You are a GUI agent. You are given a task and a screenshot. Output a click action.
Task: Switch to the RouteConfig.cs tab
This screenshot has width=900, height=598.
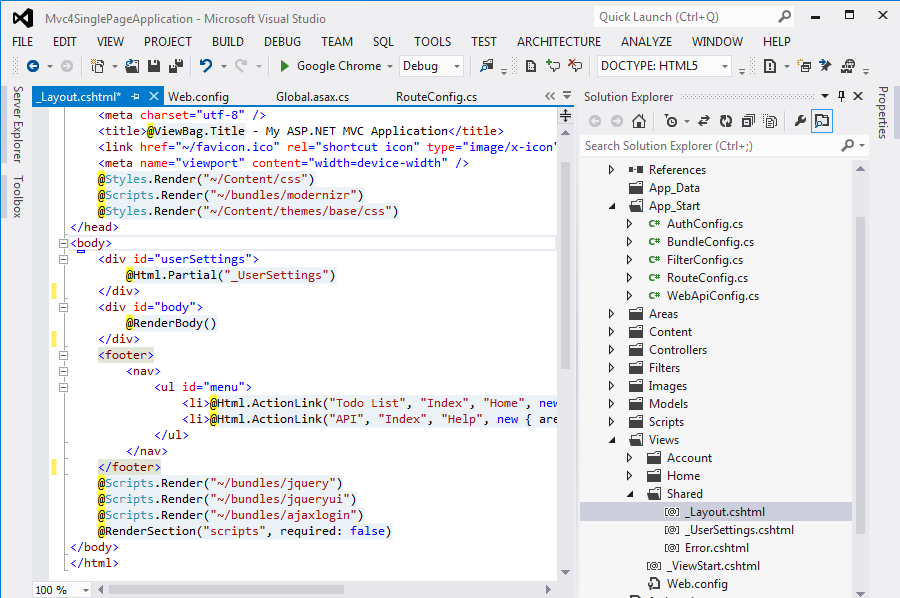point(436,97)
